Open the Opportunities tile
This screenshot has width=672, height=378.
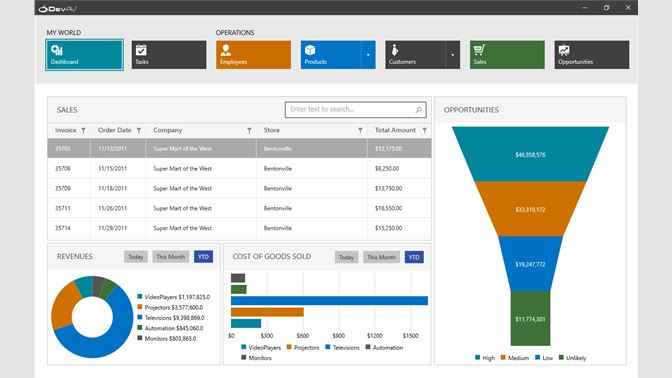point(592,55)
